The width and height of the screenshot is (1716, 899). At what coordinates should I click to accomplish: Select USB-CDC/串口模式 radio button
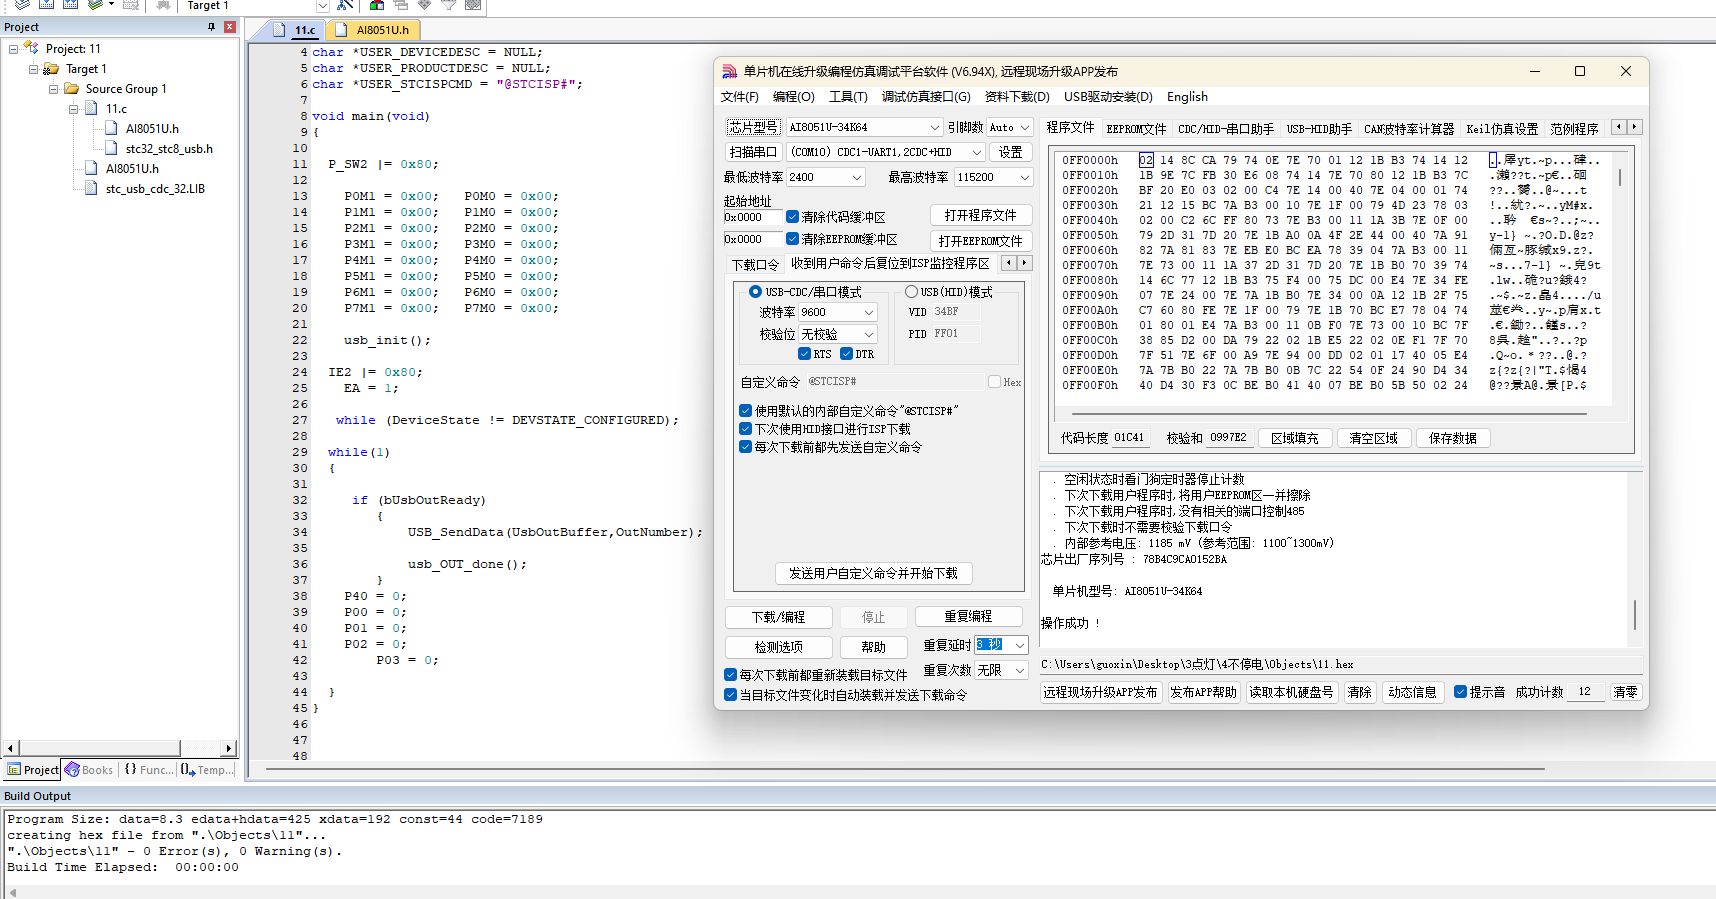tap(755, 292)
